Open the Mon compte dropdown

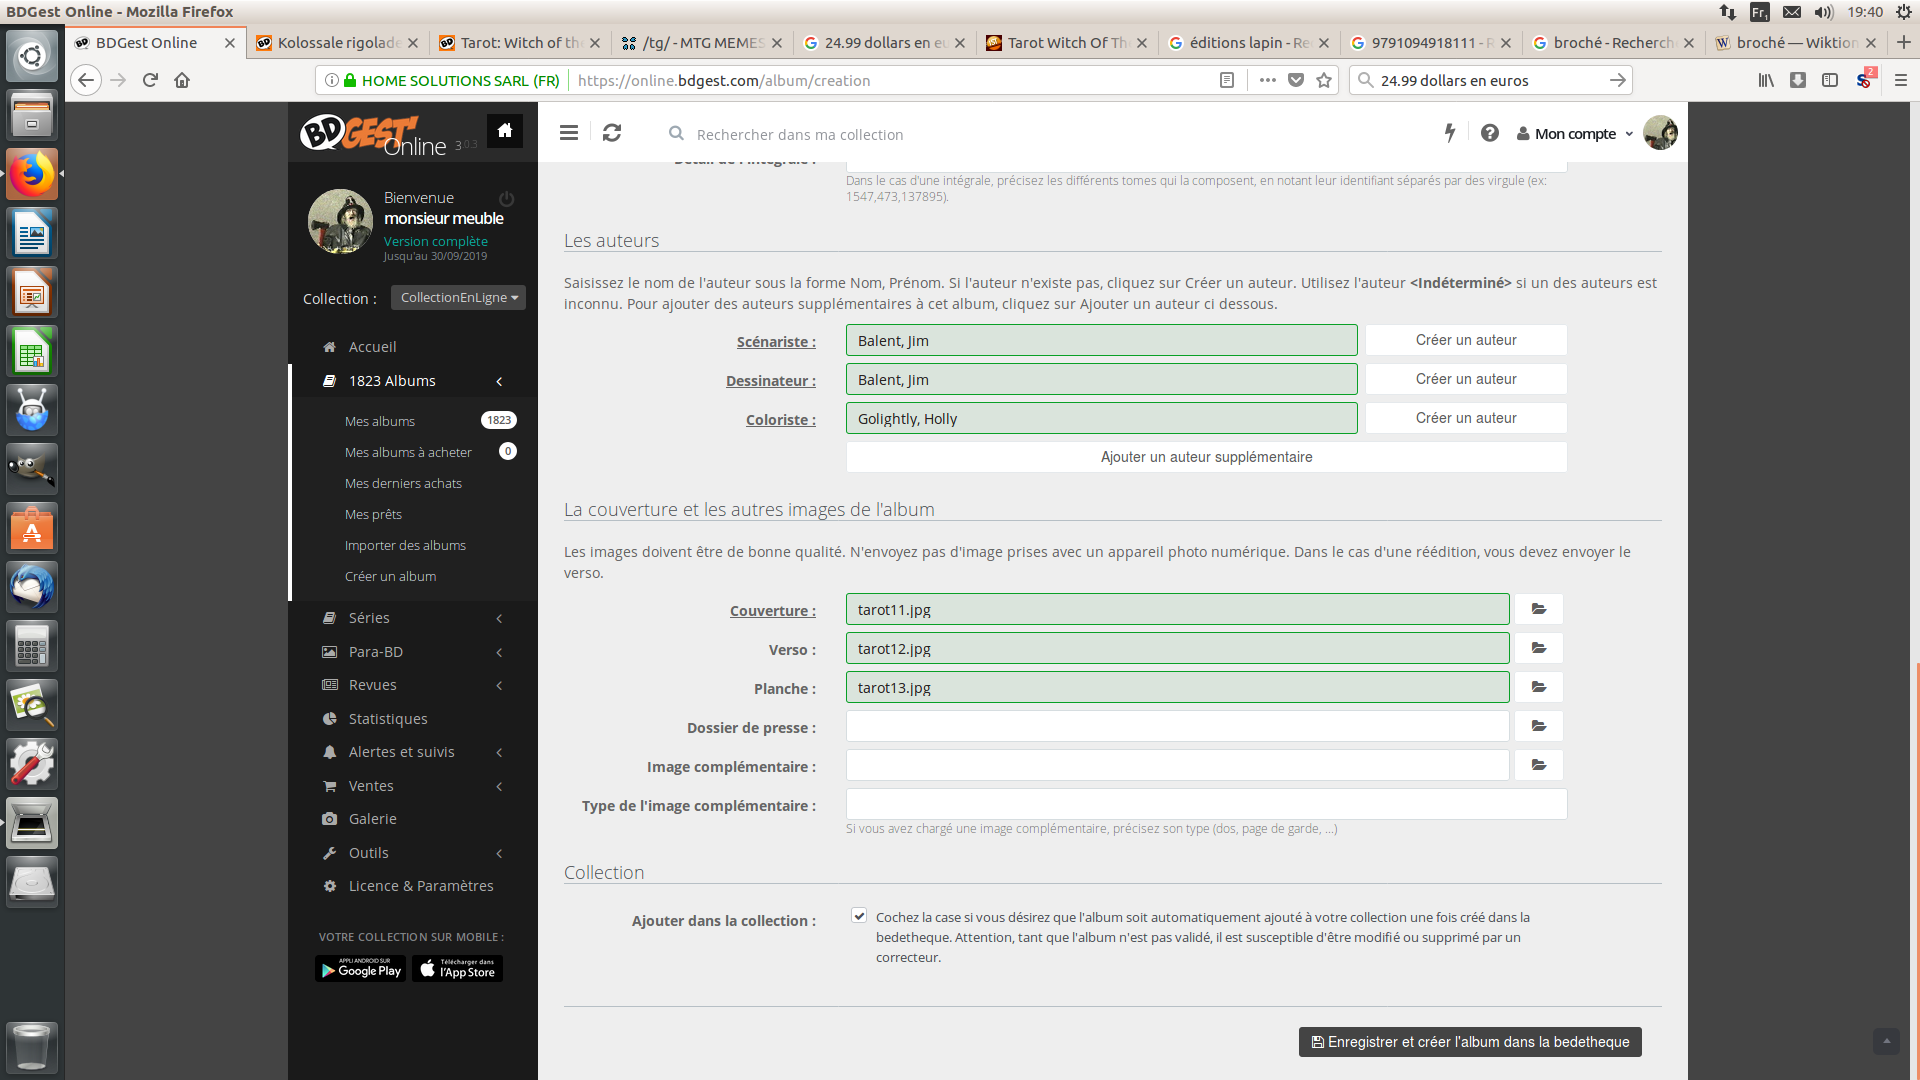pos(1575,134)
